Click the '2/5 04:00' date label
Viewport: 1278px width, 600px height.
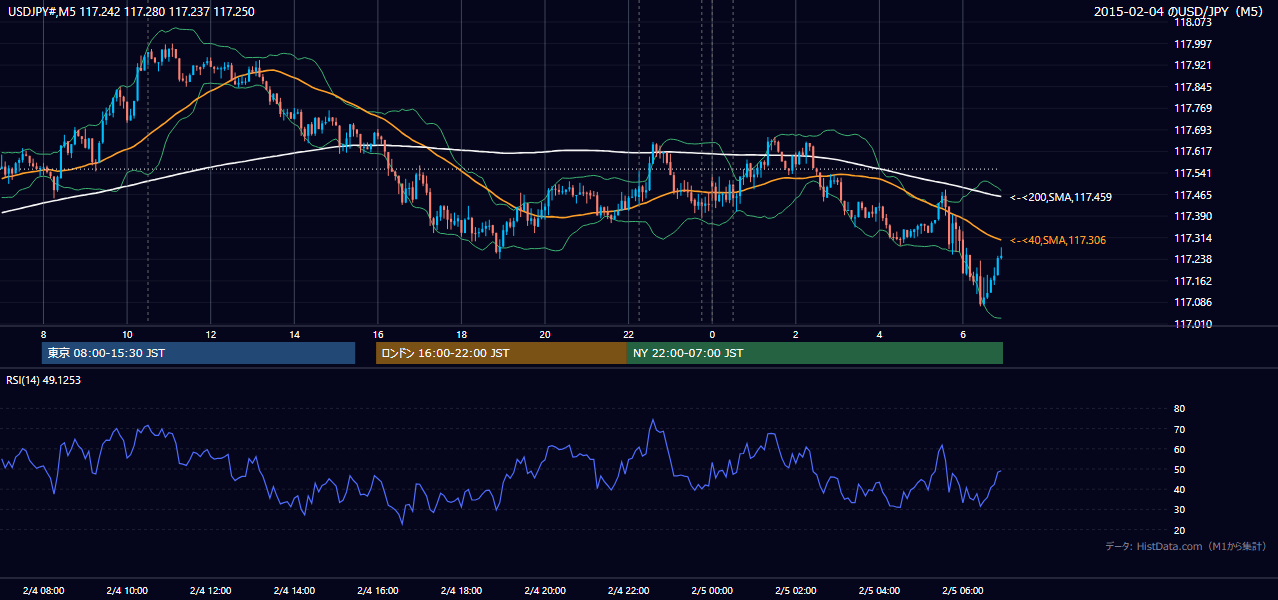coord(879,591)
